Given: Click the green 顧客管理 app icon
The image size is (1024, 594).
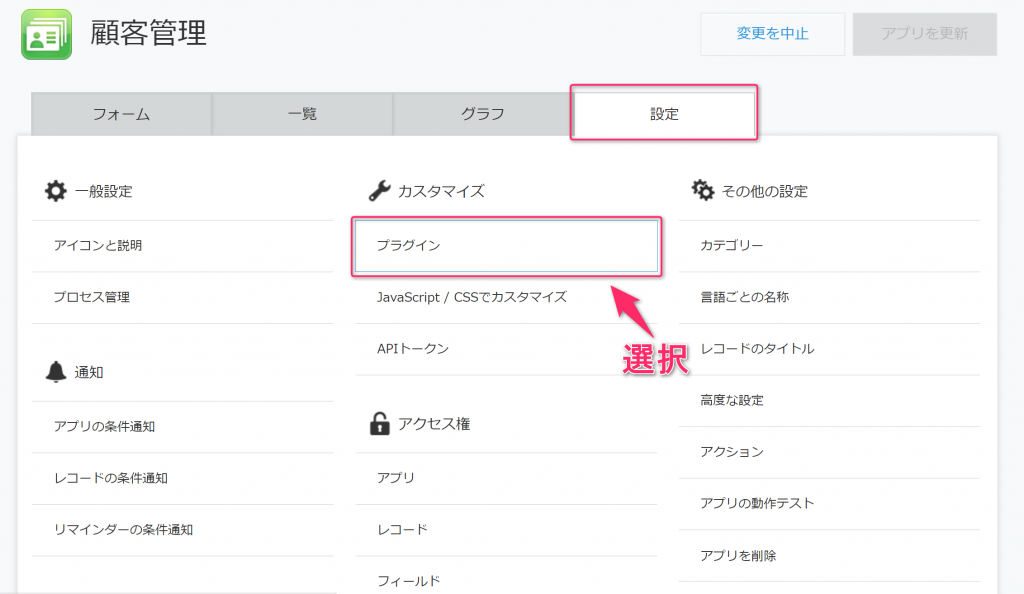Looking at the screenshot, I should point(46,34).
